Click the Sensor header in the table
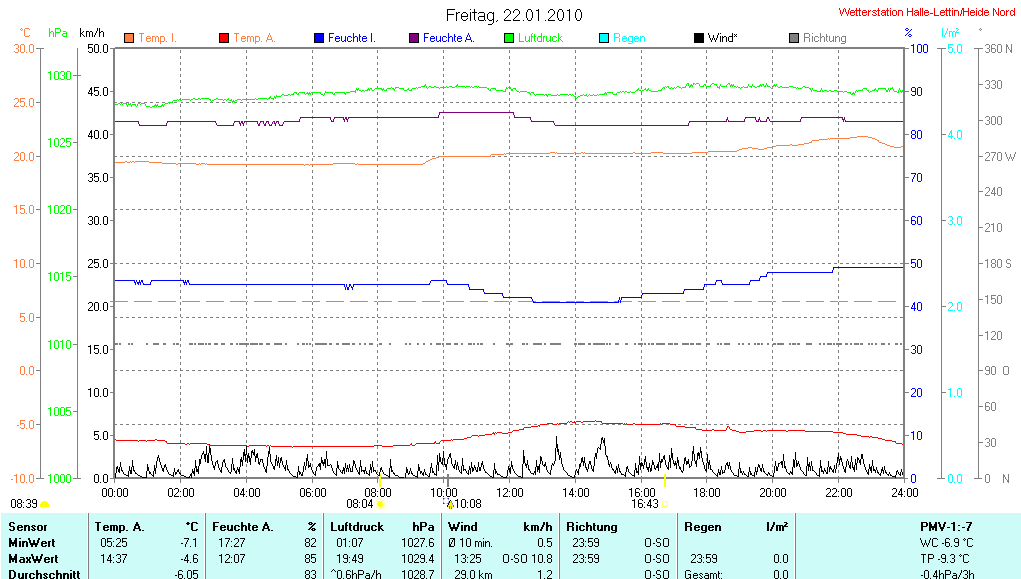Screen dimensions: 1021x579 (x=28, y=526)
